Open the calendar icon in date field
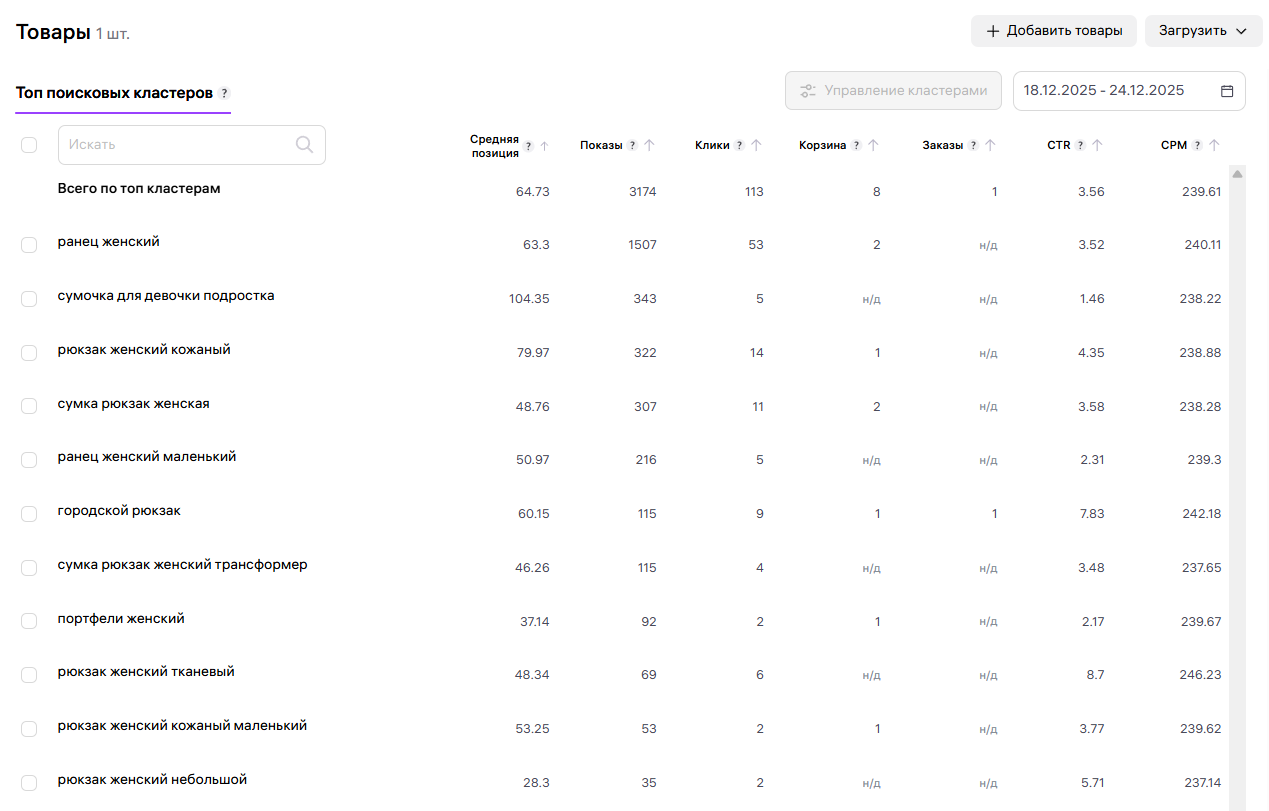1269x811 pixels. pyautogui.click(x=1227, y=91)
